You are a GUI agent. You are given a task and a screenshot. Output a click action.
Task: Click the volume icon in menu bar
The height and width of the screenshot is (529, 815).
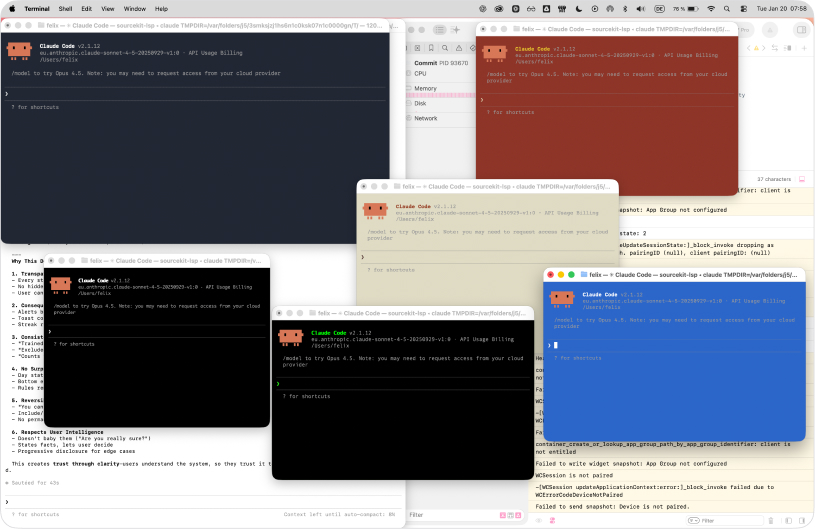tap(641, 9)
